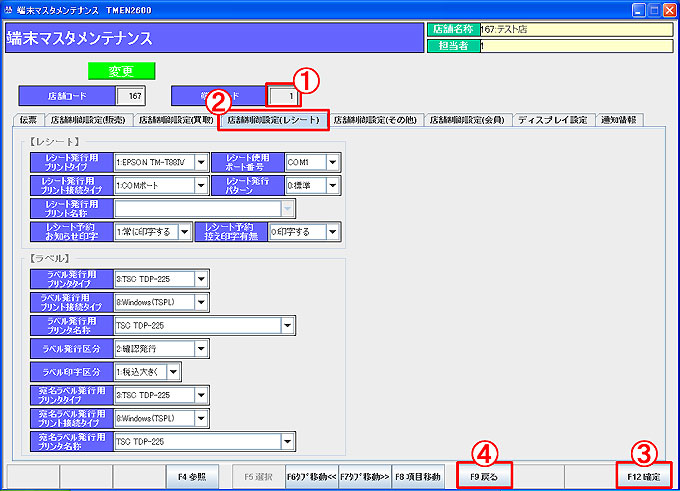
Task: Switch to the 伝票 tab
Action: pyautogui.click(x=28, y=120)
